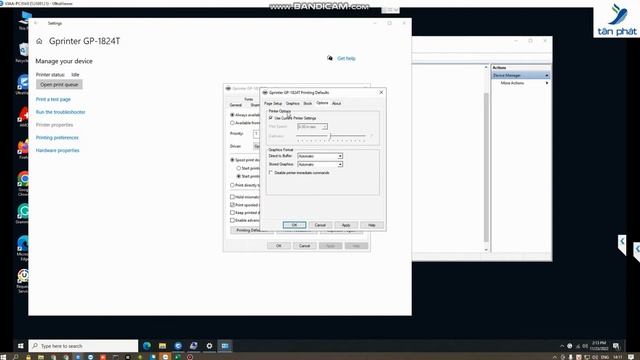Click the Get help link
This screenshot has height=360, width=640.
pos(346,58)
